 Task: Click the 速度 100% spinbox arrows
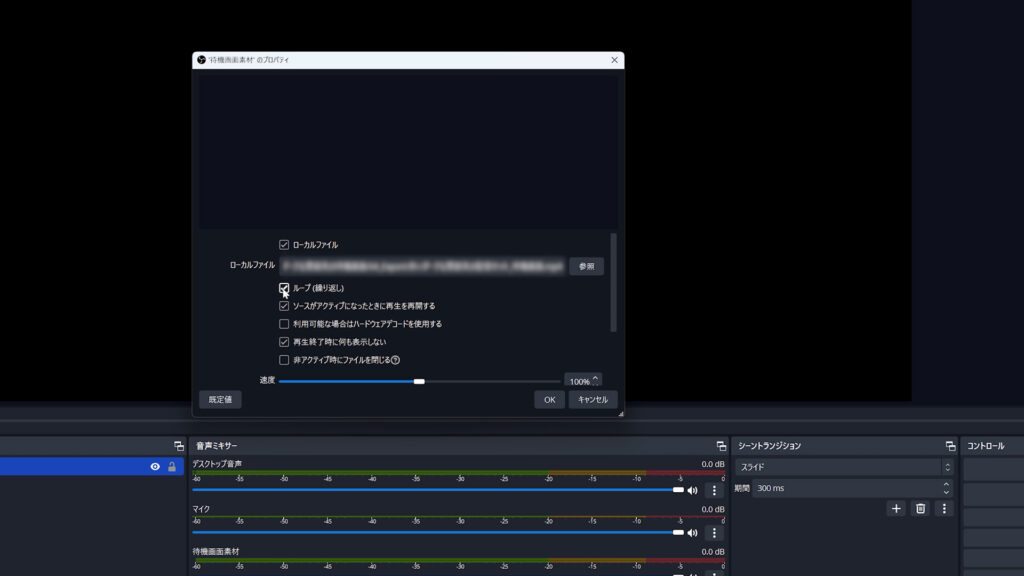pos(597,380)
